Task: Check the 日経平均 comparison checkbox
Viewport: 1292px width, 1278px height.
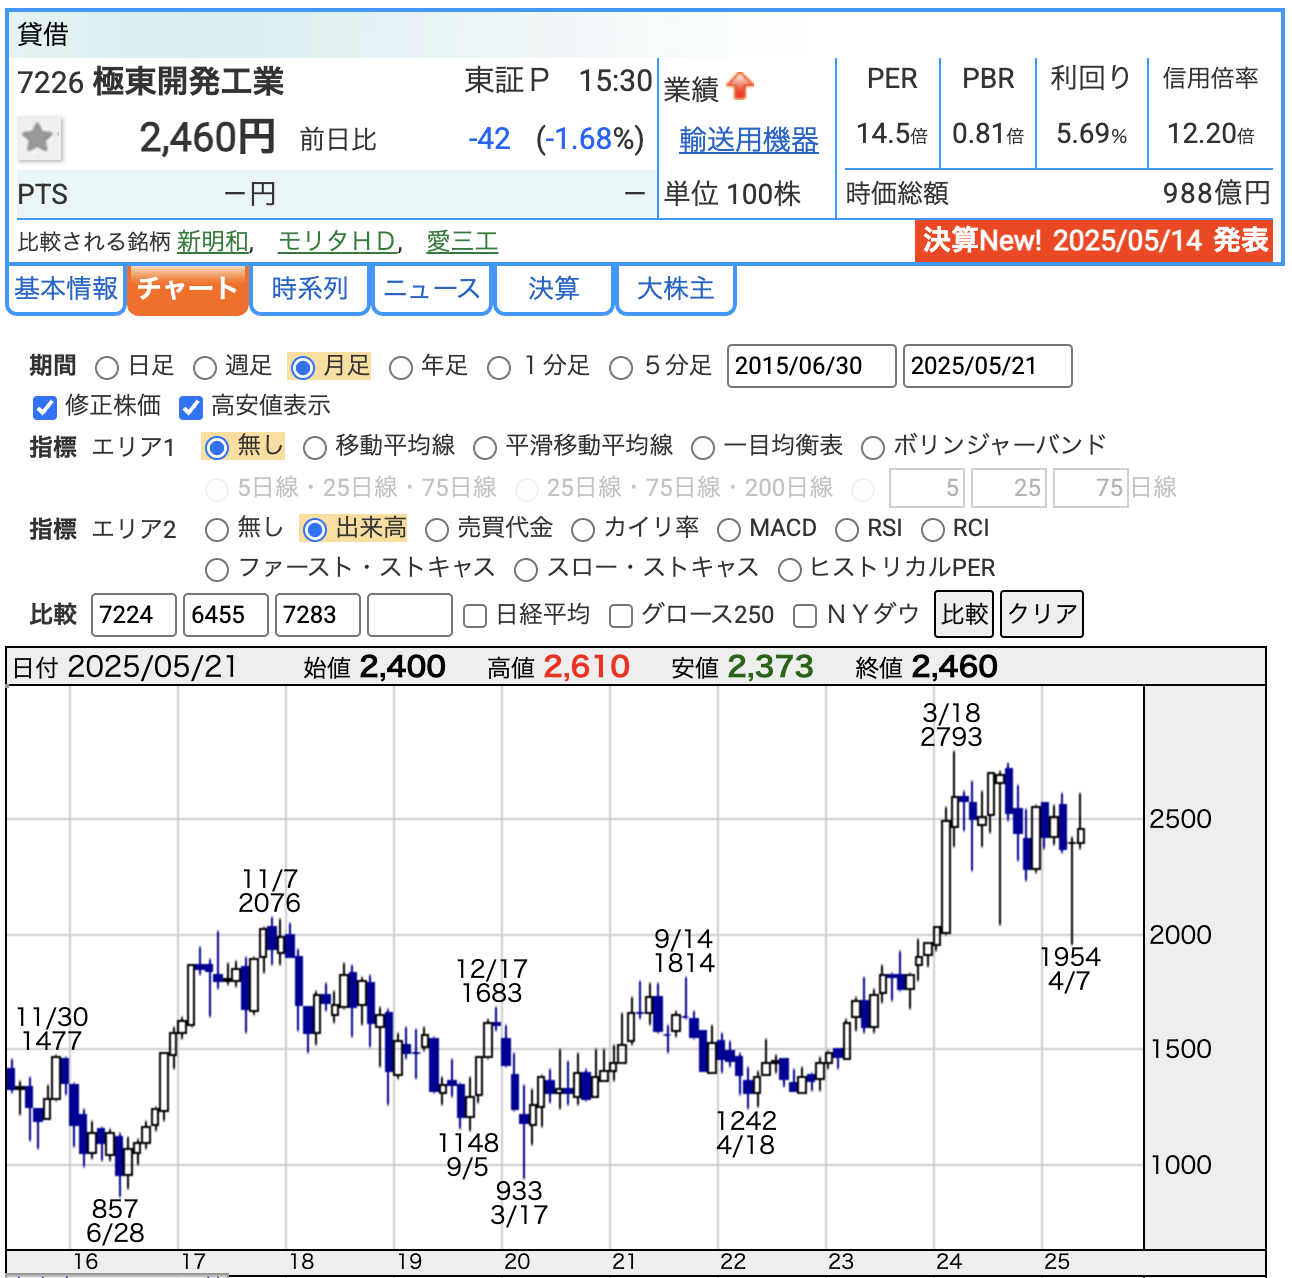Action: click(475, 616)
